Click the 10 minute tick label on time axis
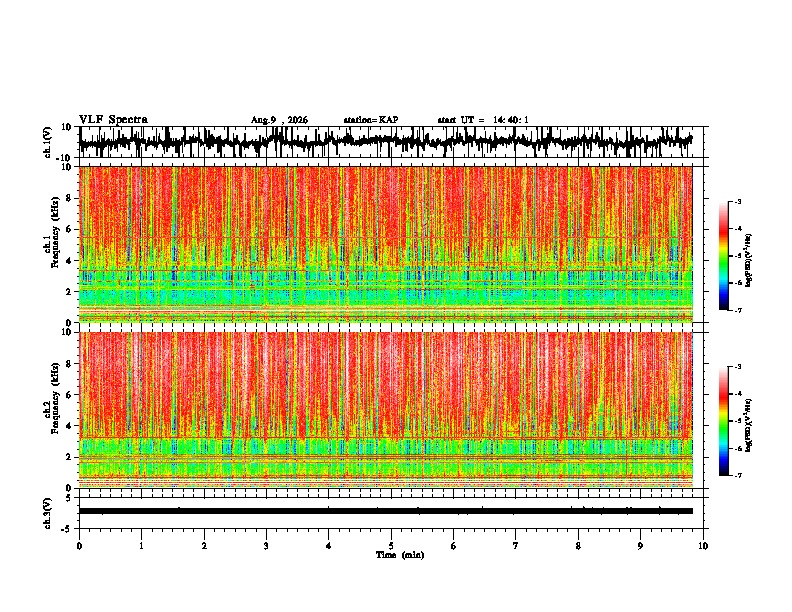 (x=703, y=546)
